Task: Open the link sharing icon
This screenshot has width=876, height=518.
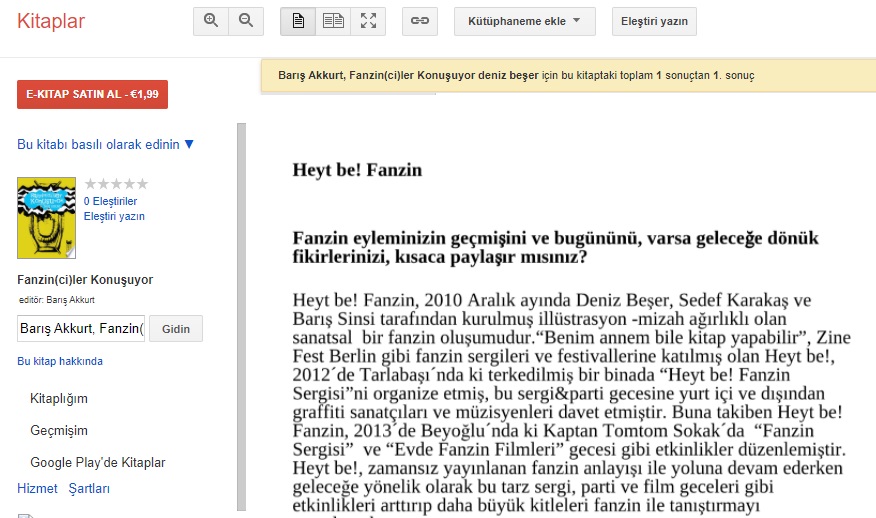Action: [420, 21]
